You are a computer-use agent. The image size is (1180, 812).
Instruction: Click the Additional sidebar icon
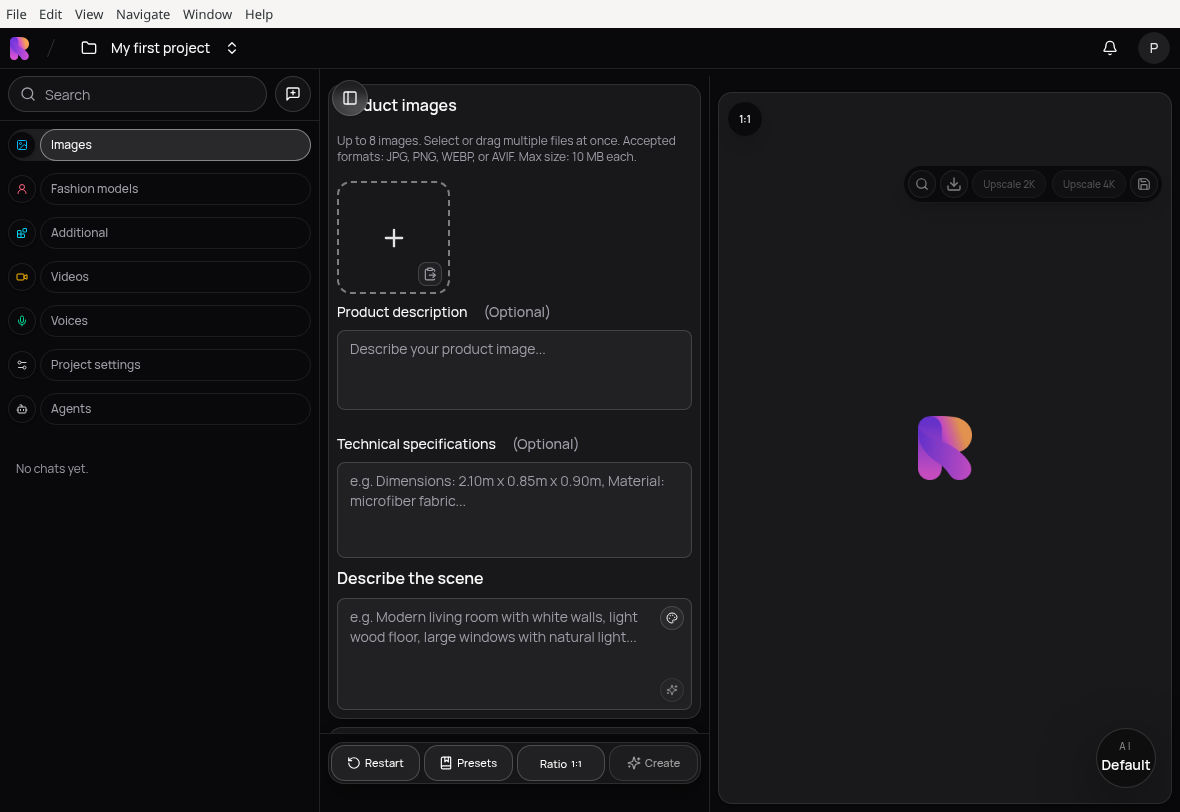(x=22, y=233)
